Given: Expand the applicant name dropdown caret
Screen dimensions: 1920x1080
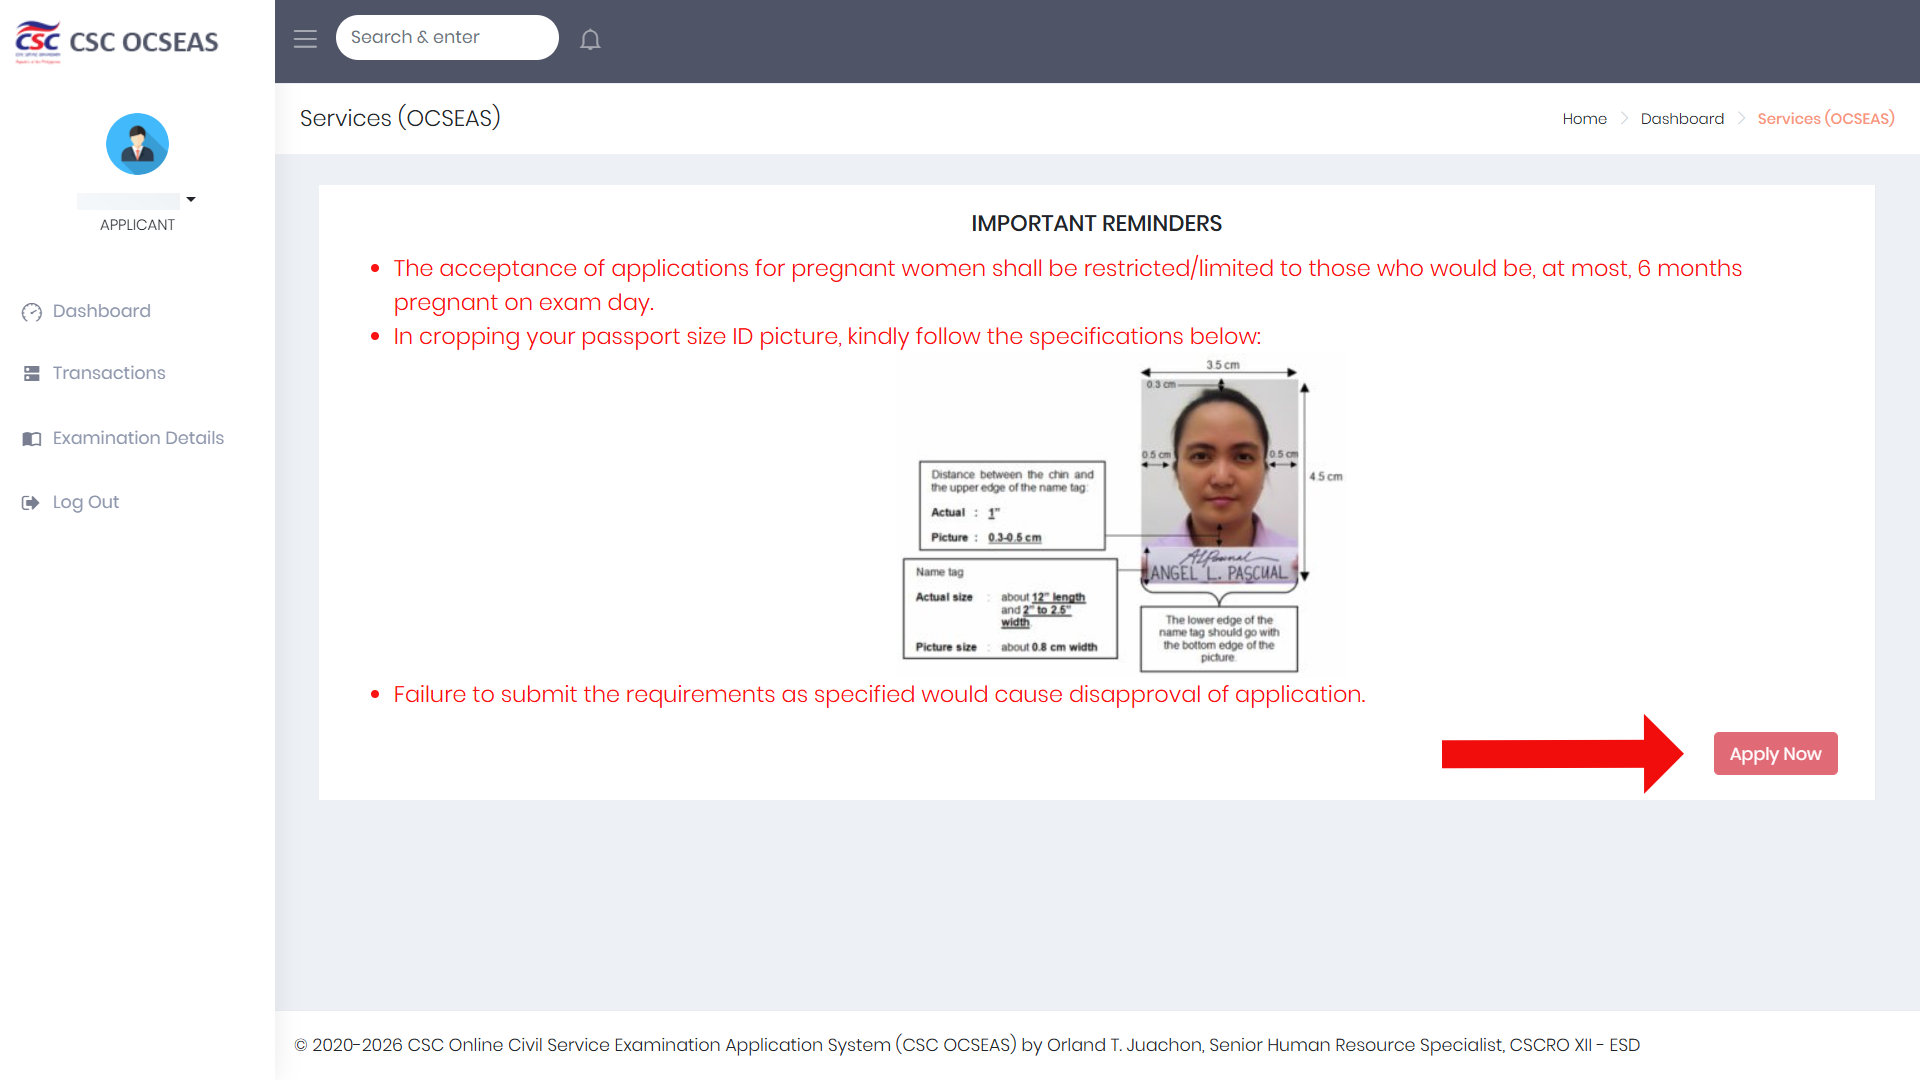Looking at the screenshot, I should click(190, 200).
